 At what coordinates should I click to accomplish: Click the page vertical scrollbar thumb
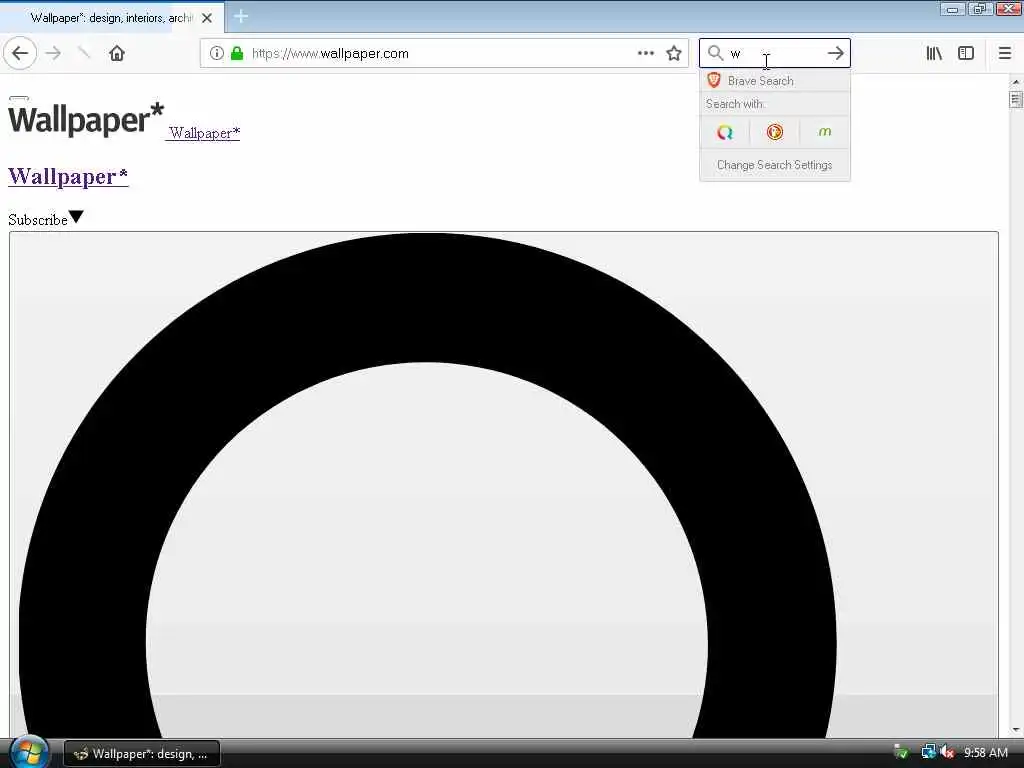1015,99
